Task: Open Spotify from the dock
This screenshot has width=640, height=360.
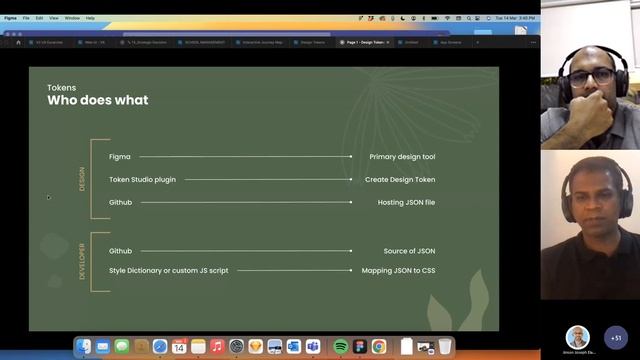Action: point(340,347)
